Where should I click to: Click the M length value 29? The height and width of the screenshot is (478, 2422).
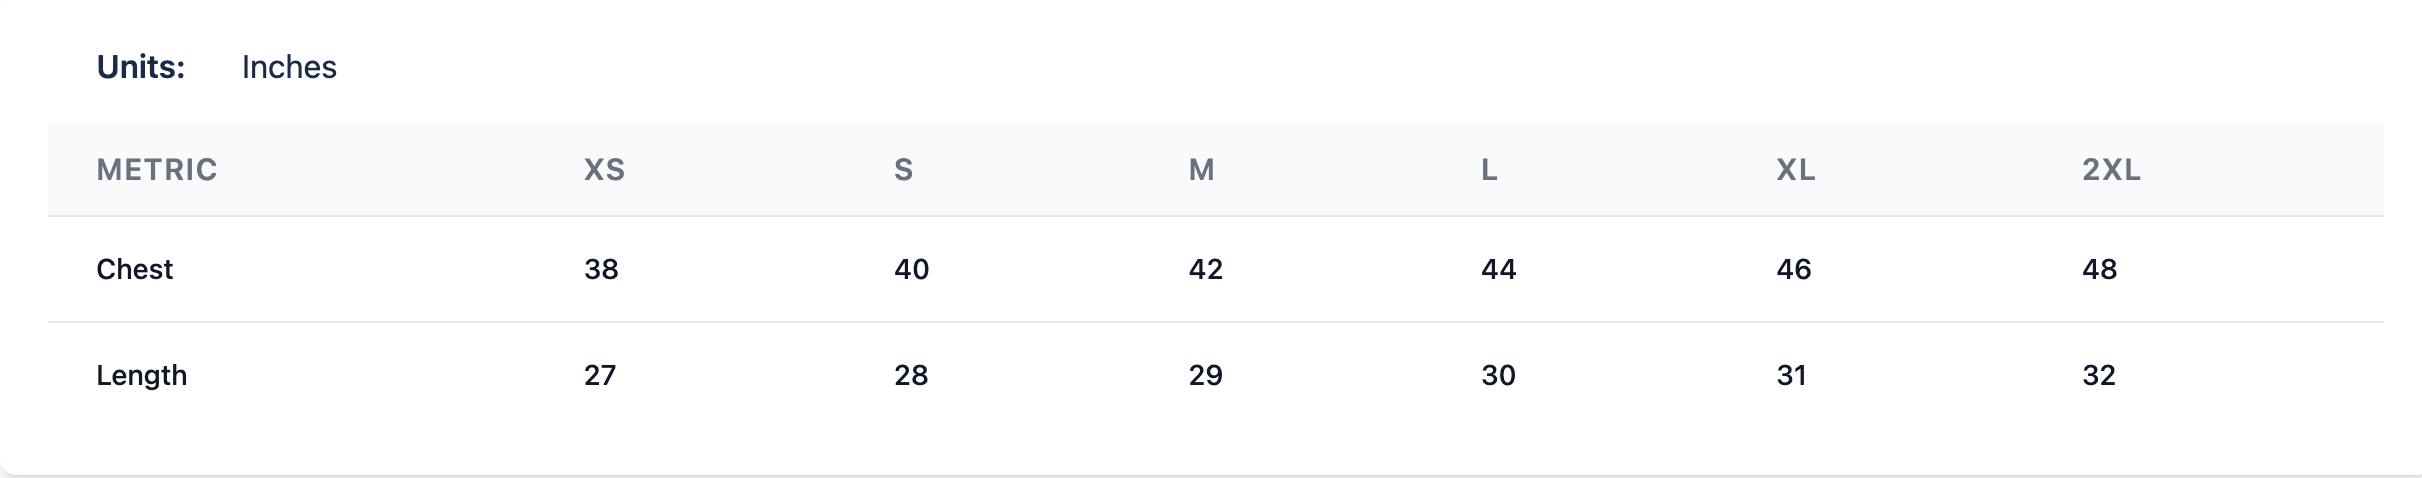click(1205, 375)
